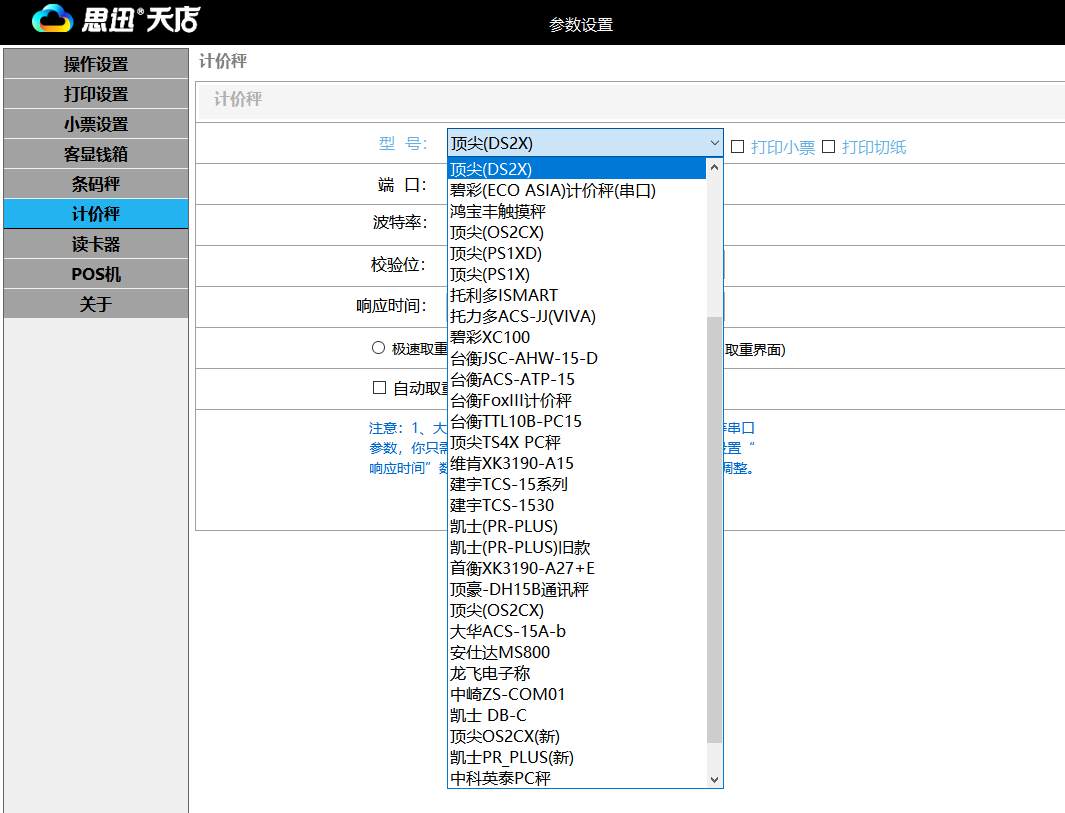Screen dimensions: 1065x813
Task: Collapse the 型号 combo box arrow
Action: point(714,143)
